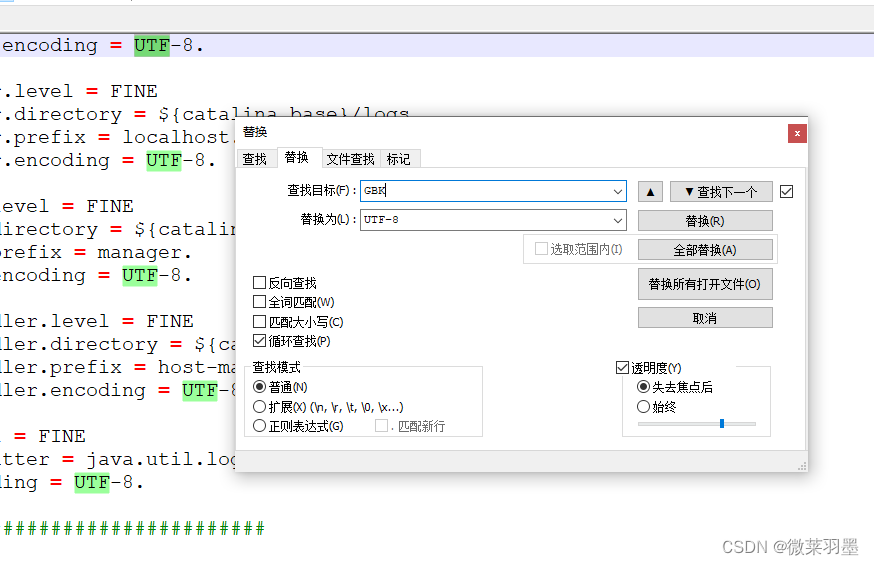Toggle the checkbox beside 查找下一个
The width and height of the screenshot is (874, 565).
[x=786, y=192]
